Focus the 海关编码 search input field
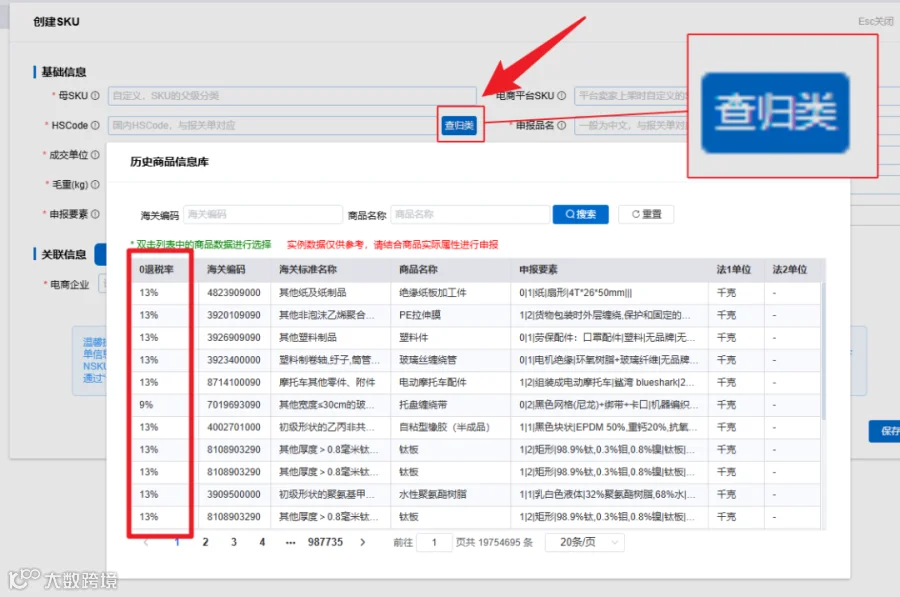This screenshot has width=900, height=597. (x=263, y=214)
